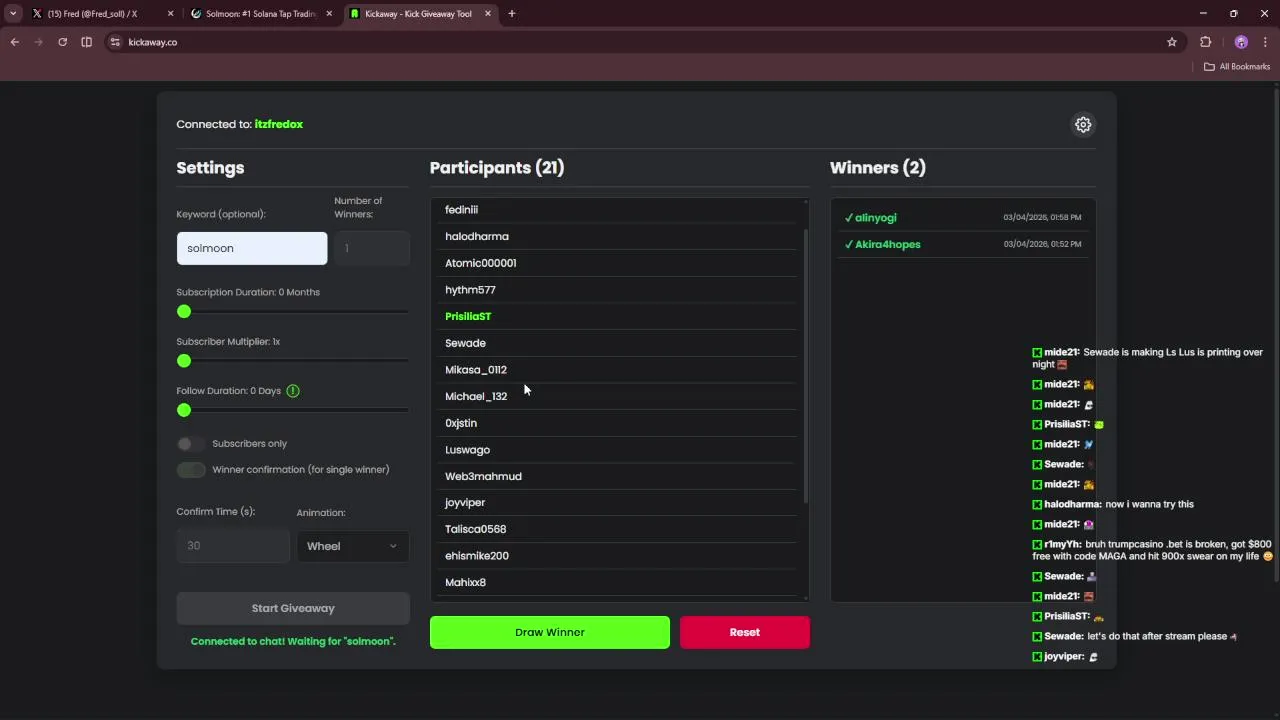Image resolution: width=1280 pixels, height=720 pixels.
Task: View site information icon in address bar
Action: click(115, 42)
